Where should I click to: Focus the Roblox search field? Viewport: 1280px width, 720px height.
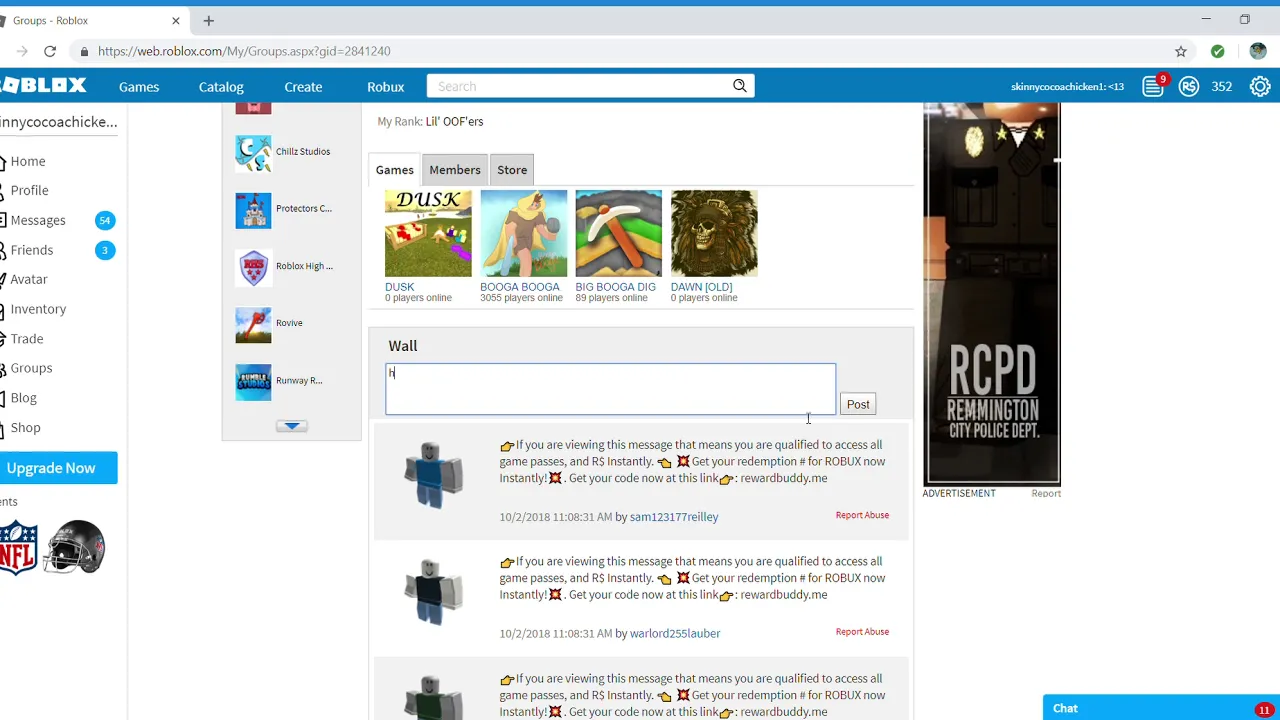[580, 86]
